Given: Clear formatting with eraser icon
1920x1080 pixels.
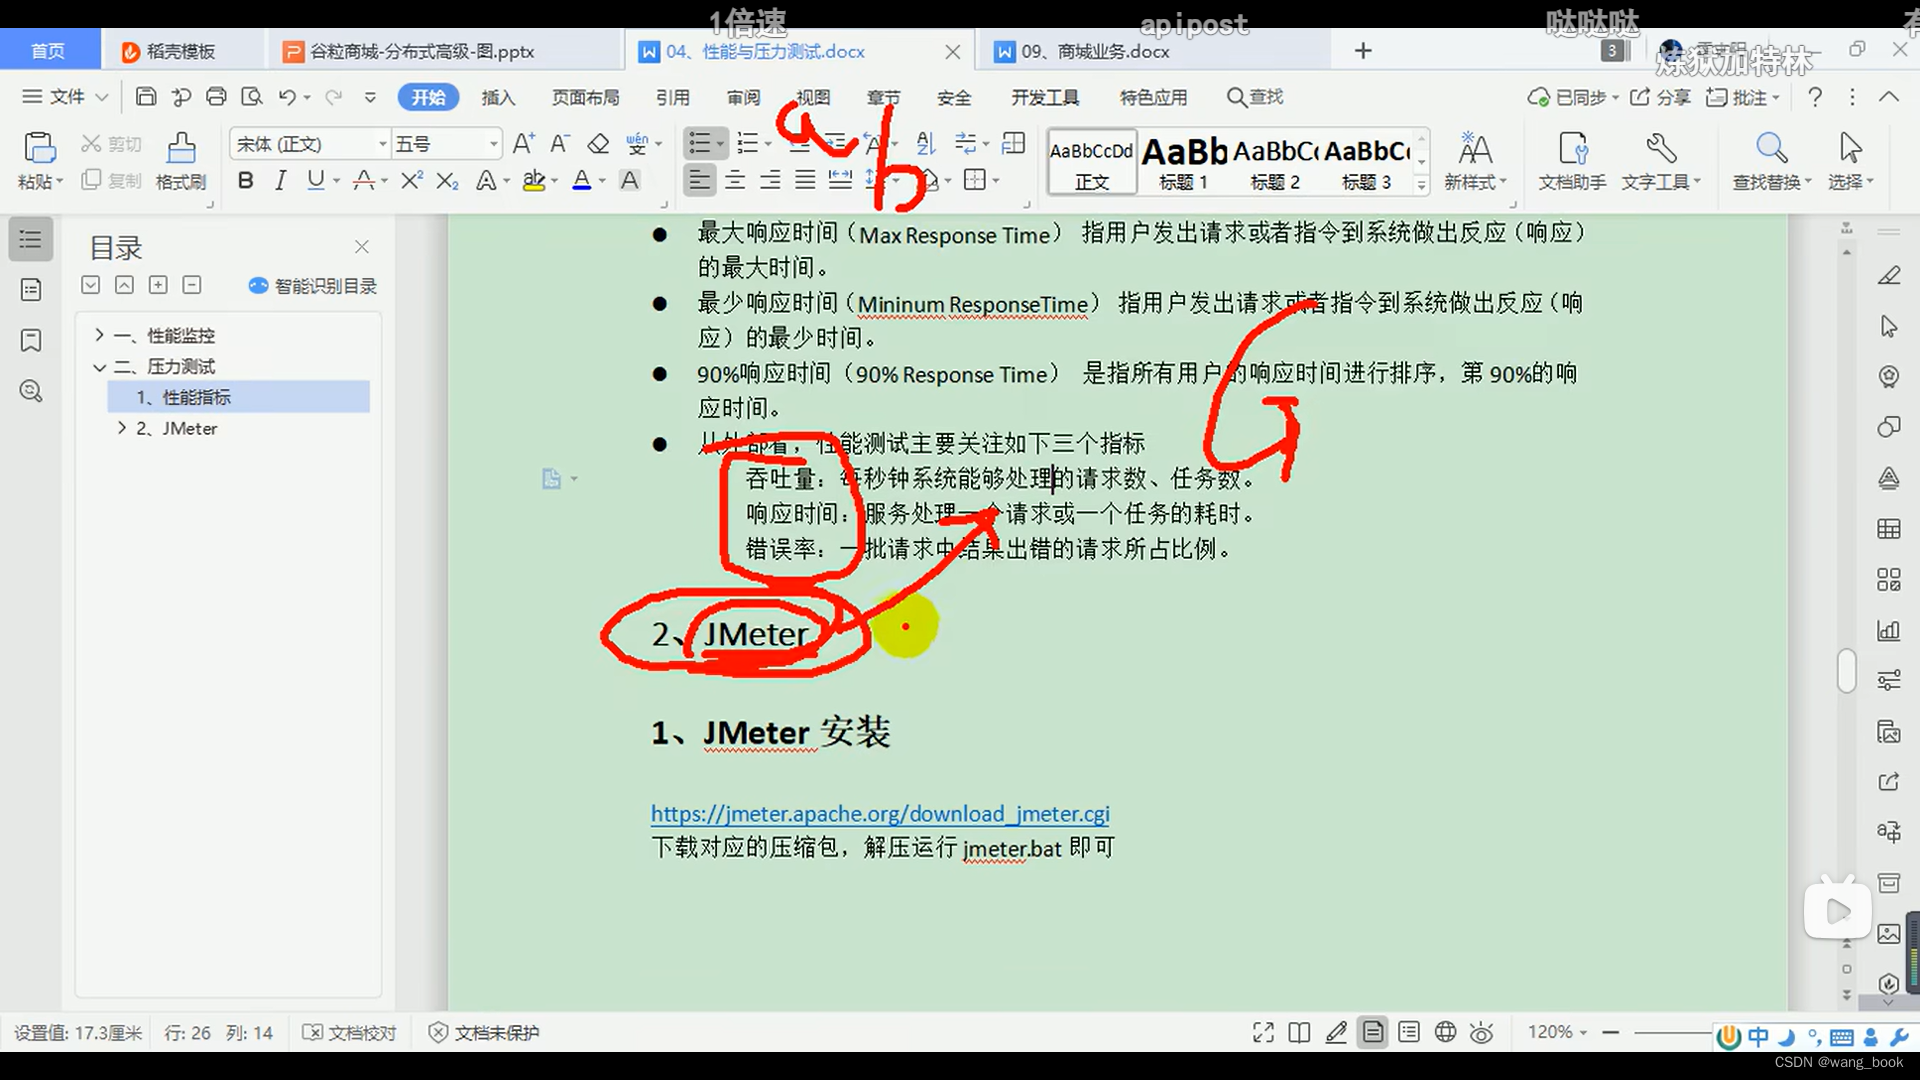Looking at the screenshot, I should pos(598,144).
